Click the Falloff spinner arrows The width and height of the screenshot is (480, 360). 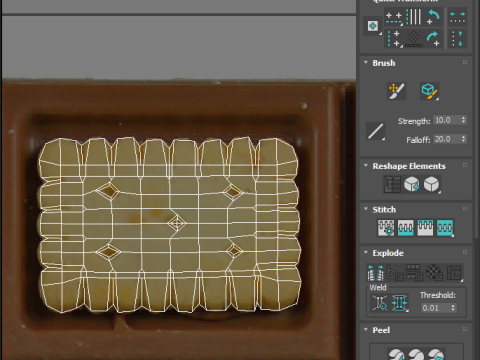pos(463,139)
